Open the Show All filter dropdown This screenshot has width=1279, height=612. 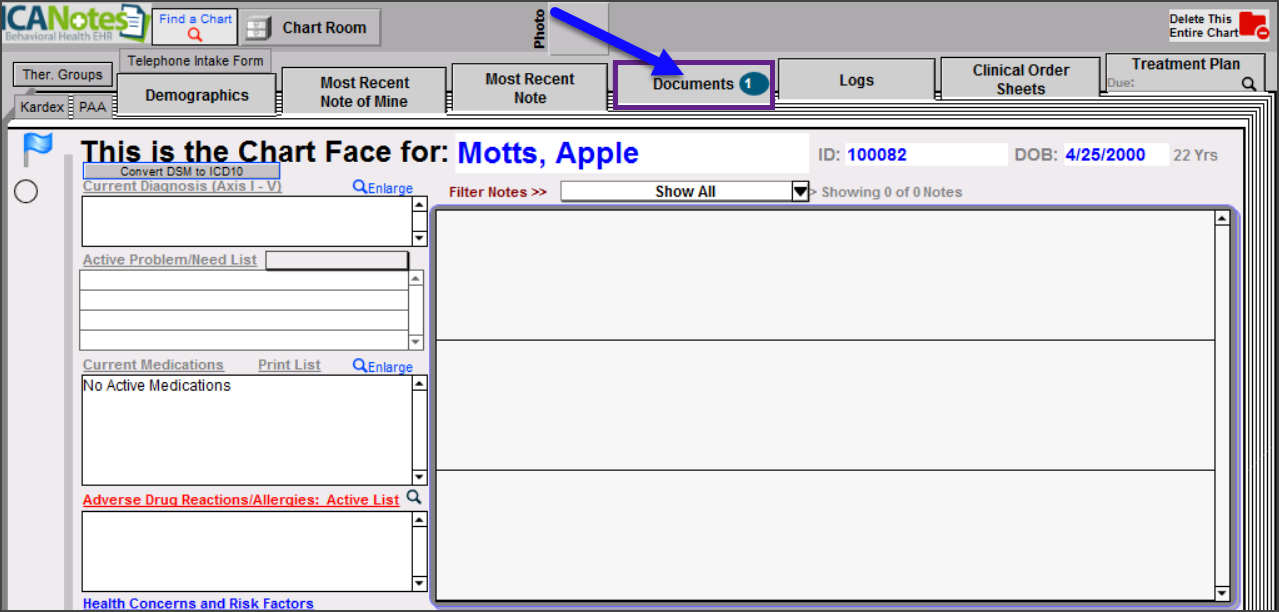[800, 192]
